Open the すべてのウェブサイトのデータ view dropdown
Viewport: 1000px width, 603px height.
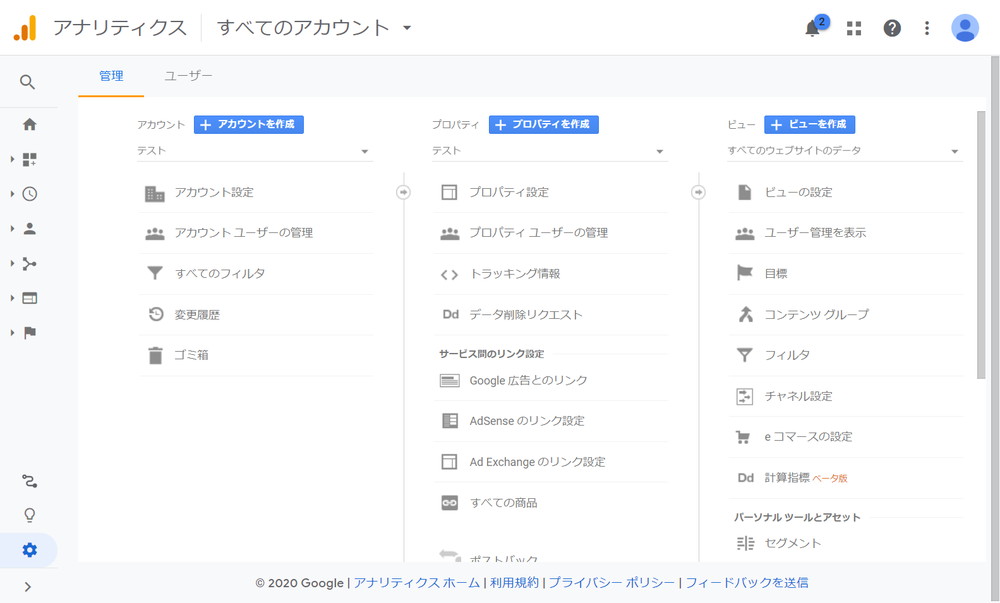pyautogui.click(x=844, y=151)
